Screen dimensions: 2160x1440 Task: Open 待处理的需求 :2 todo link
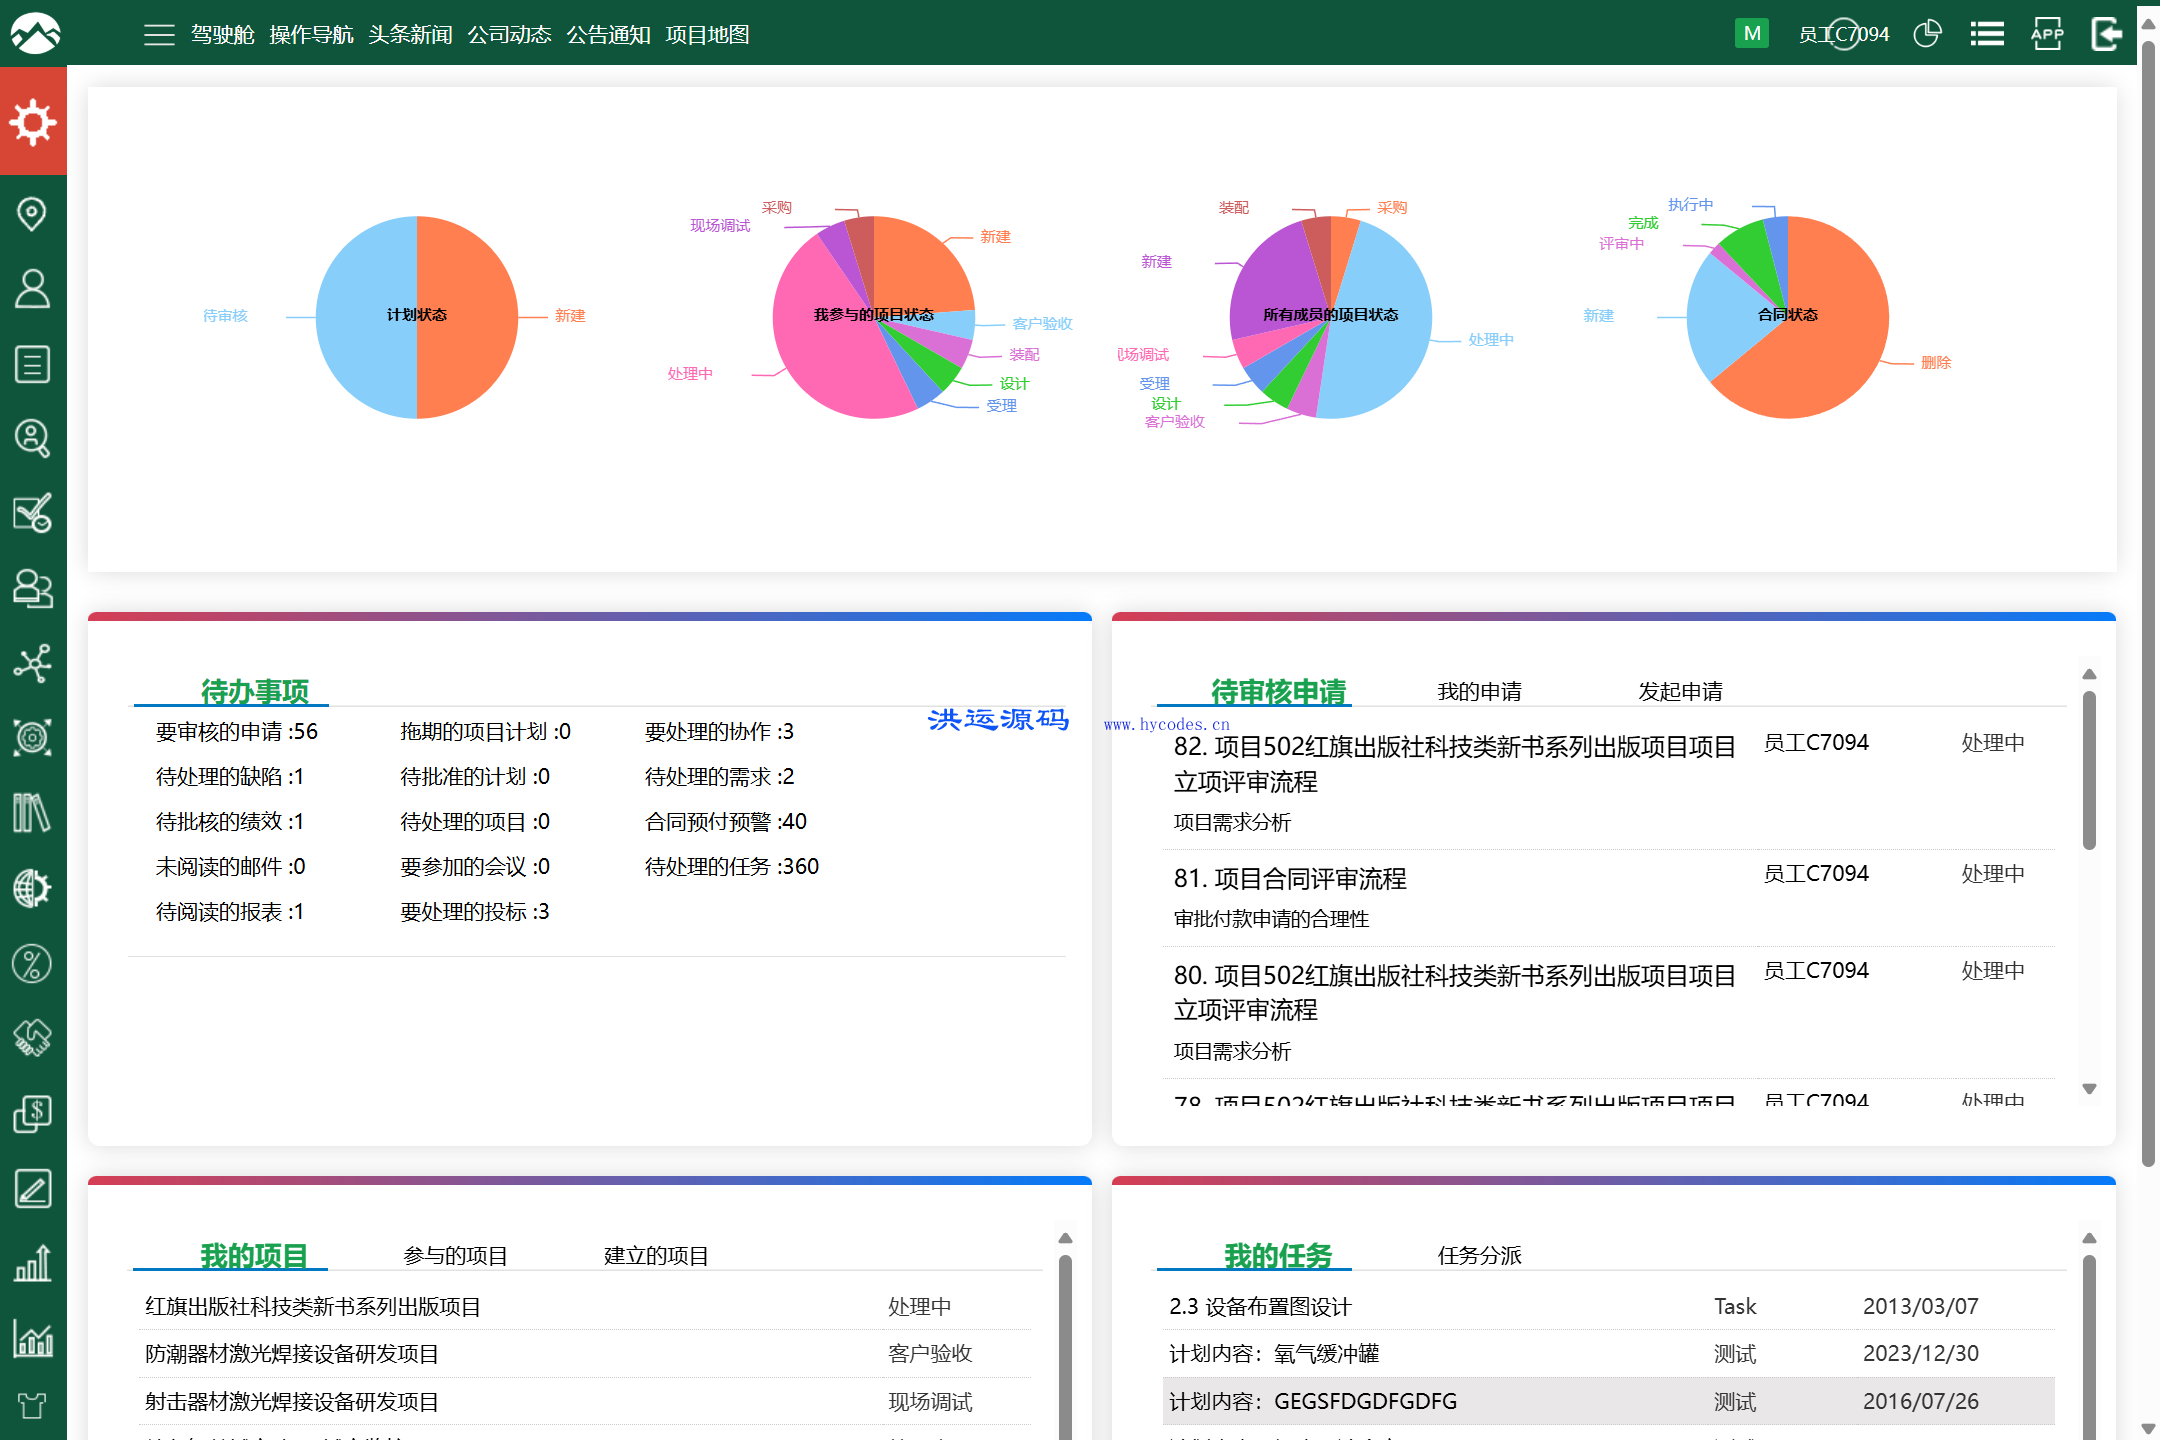(x=719, y=776)
